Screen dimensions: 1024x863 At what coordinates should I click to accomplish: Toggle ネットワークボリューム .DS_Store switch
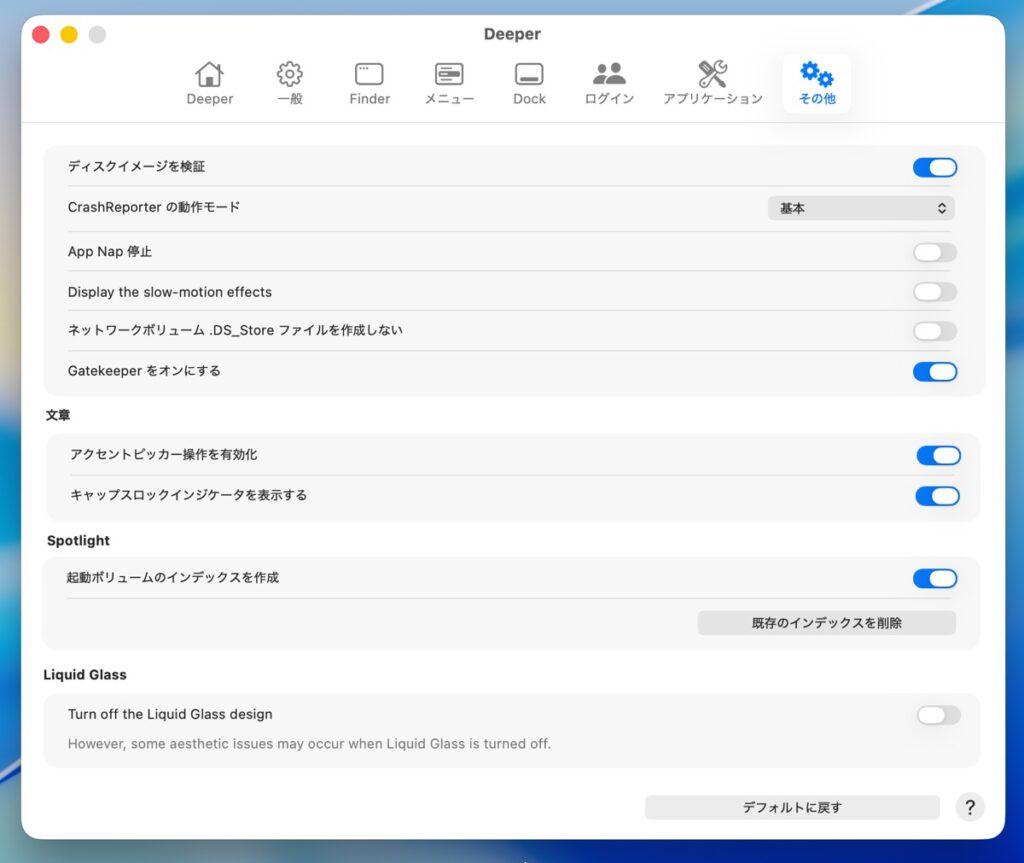point(934,331)
